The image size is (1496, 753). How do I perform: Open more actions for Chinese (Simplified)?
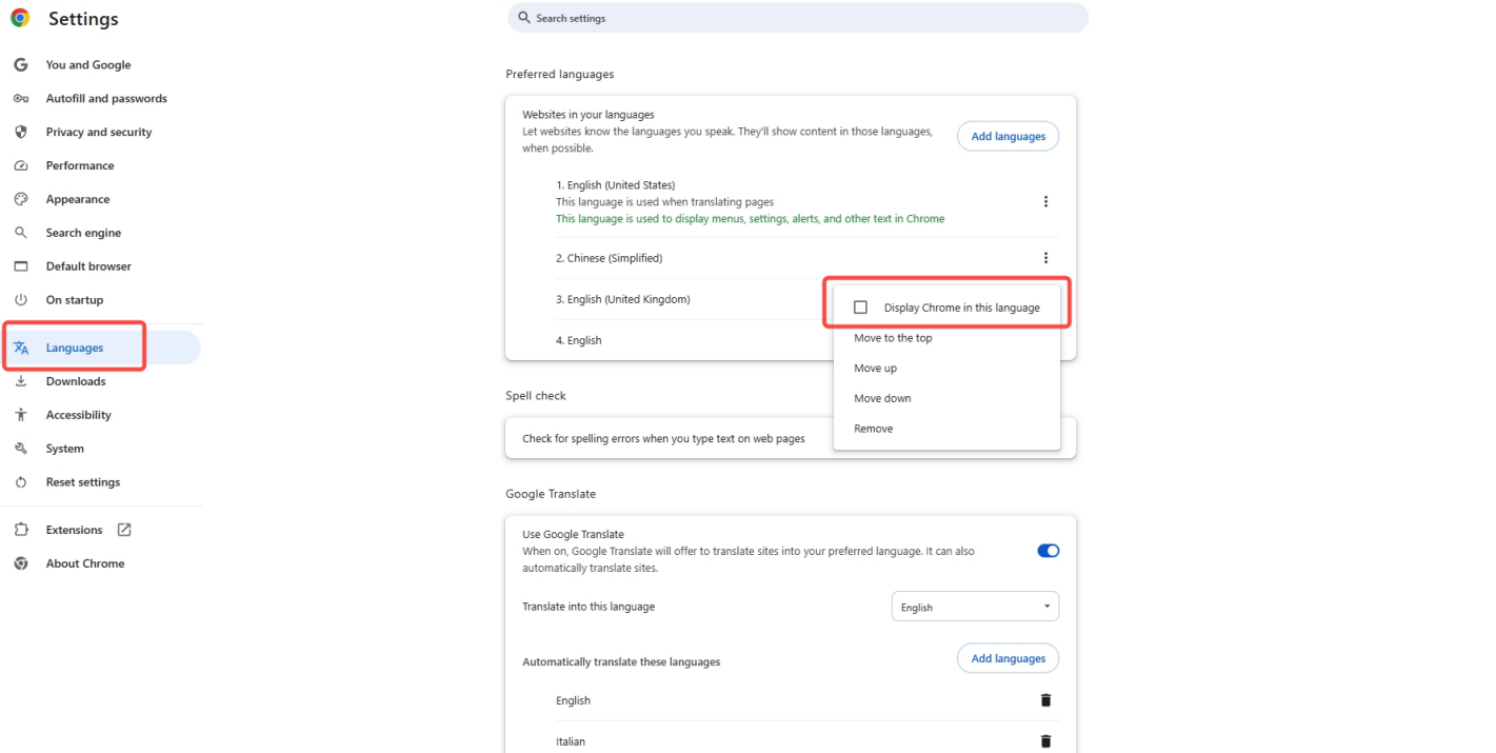point(1046,258)
